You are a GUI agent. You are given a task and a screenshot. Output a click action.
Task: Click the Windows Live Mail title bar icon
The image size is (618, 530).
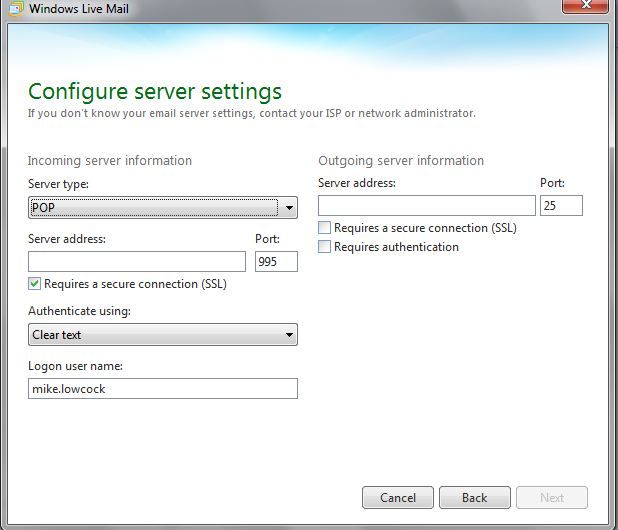[x=16, y=8]
